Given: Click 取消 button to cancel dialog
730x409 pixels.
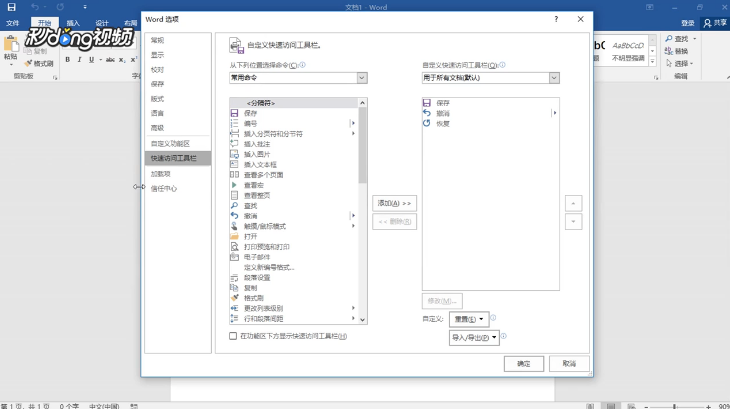Looking at the screenshot, I should 569,364.
